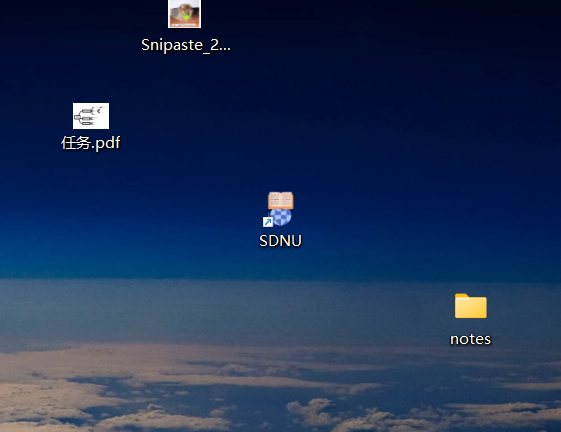Click the SDNU shortcut label
This screenshot has height=432, width=561.
point(280,241)
